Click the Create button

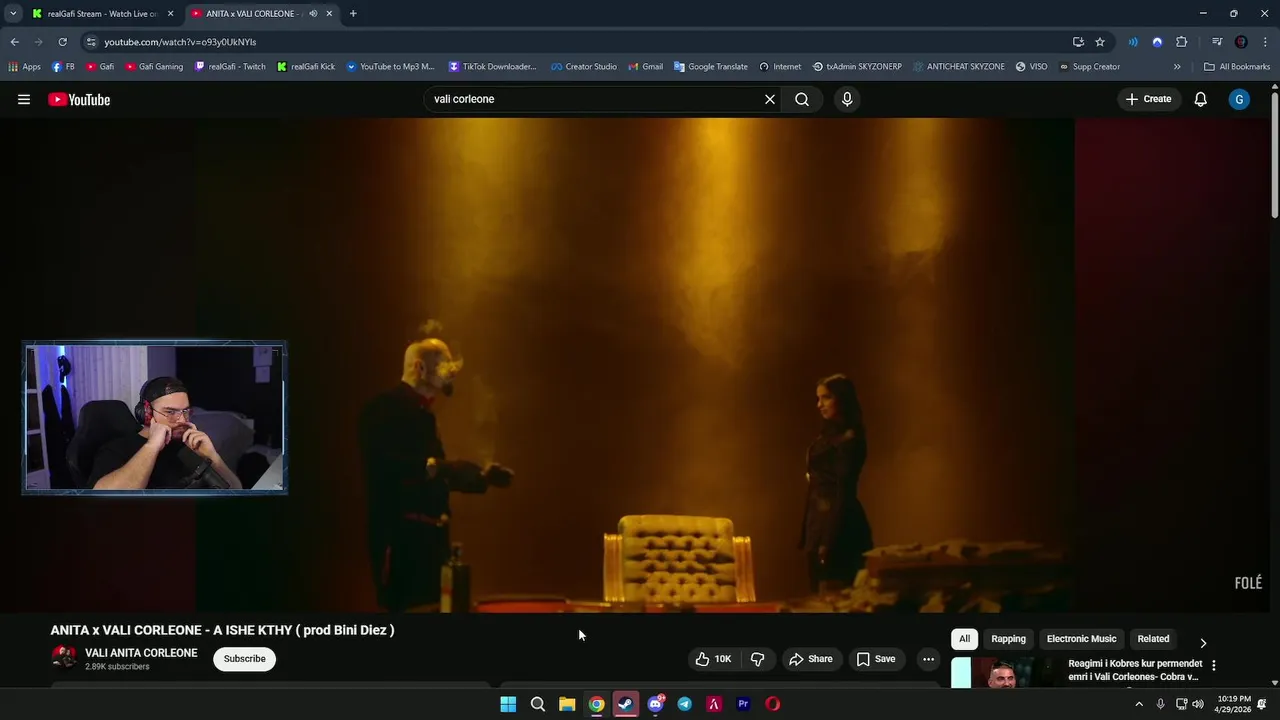click(x=1148, y=99)
